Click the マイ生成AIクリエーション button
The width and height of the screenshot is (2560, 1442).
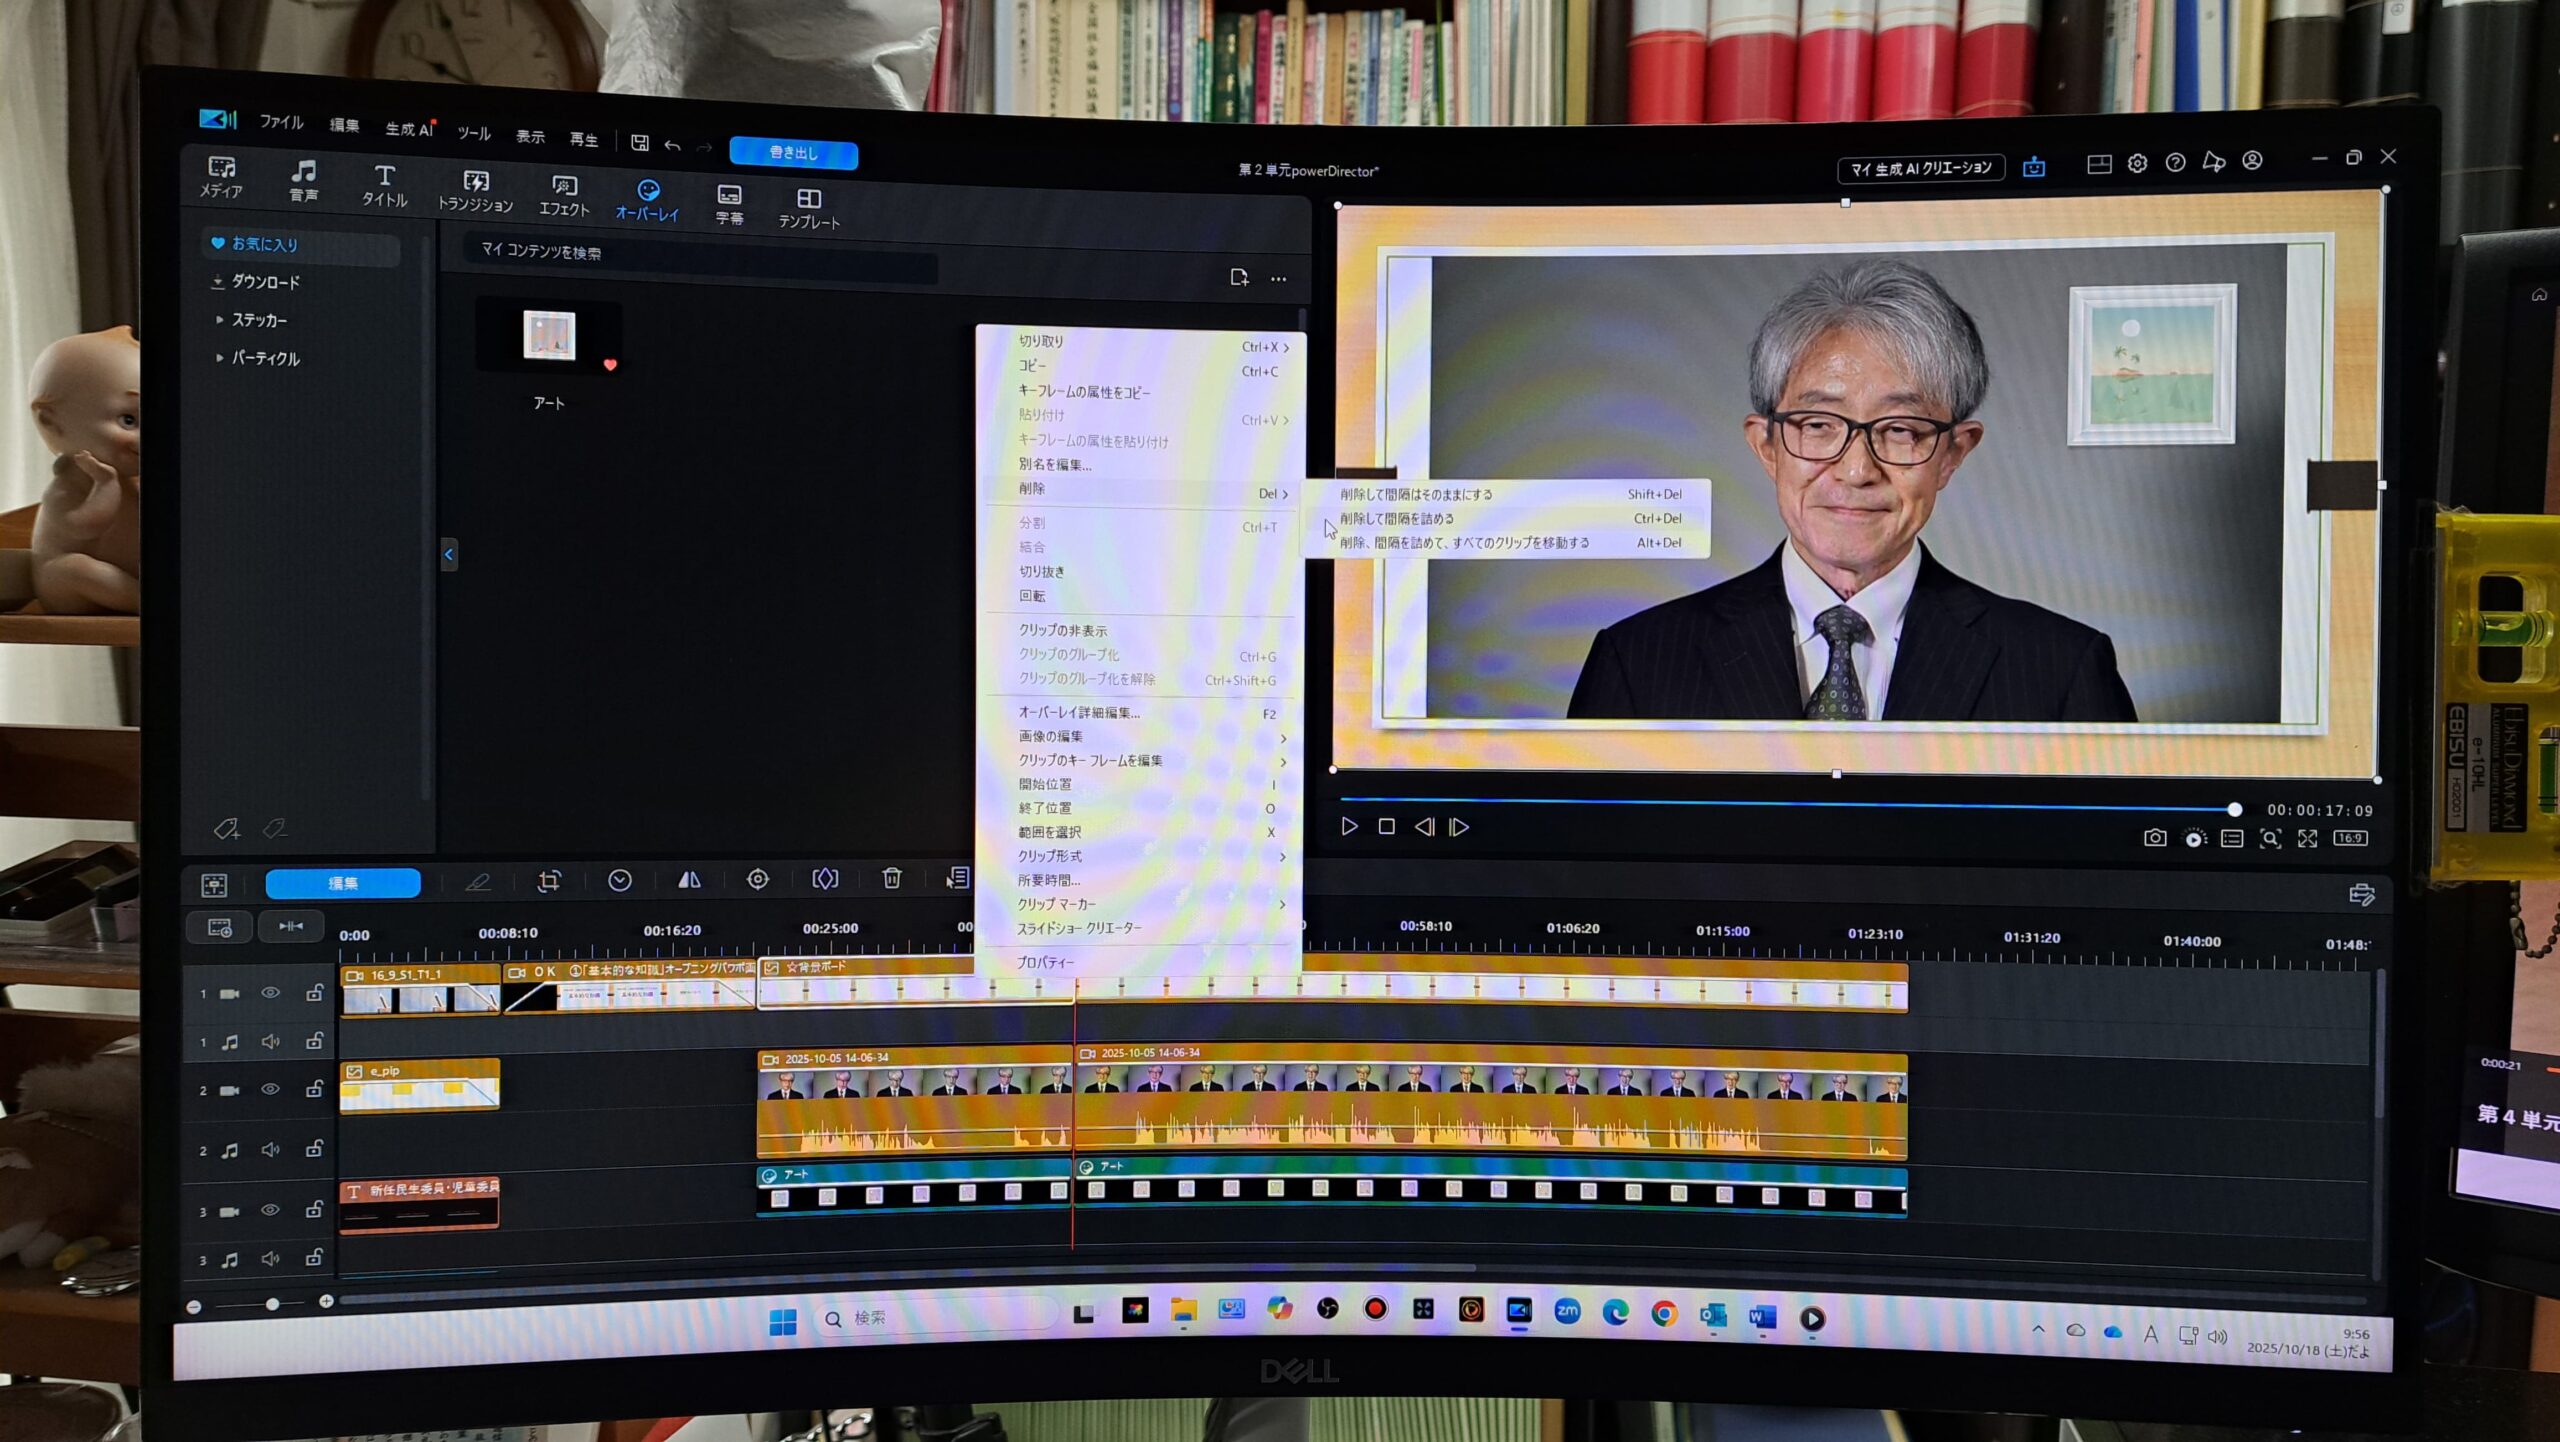coord(1921,168)
